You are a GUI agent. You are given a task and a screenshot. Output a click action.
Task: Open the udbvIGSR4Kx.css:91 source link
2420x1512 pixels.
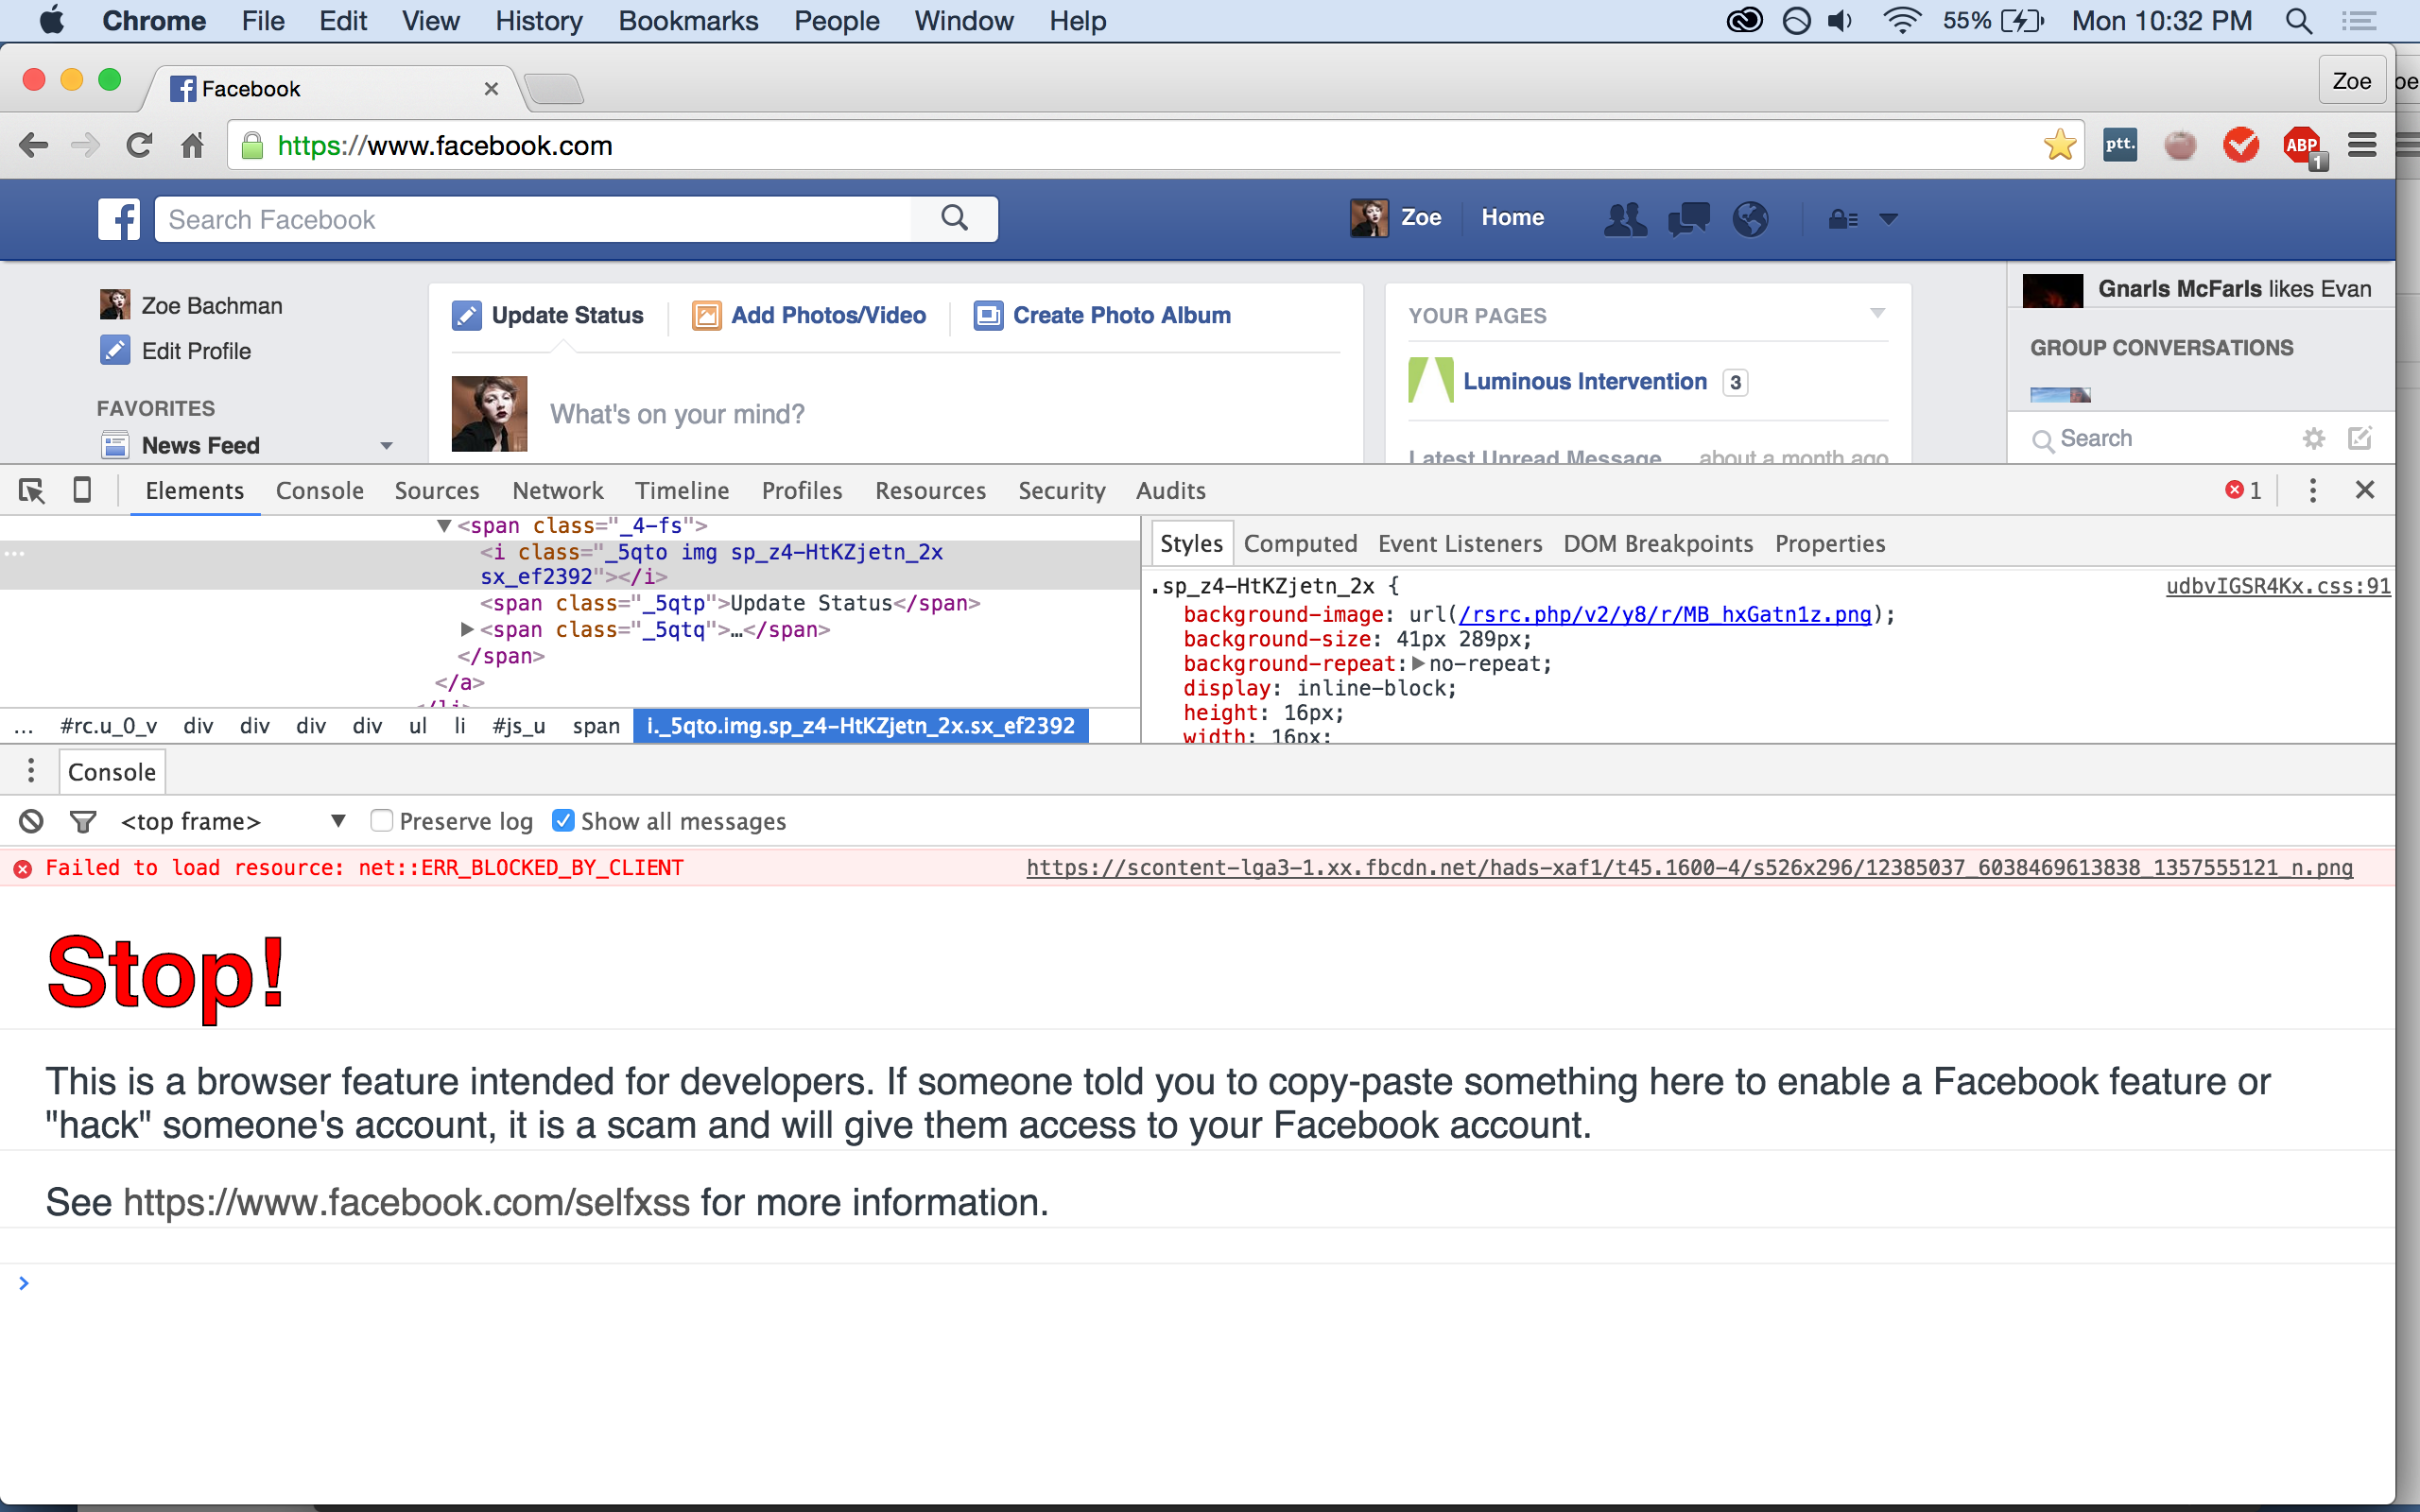pos(2278,586)
